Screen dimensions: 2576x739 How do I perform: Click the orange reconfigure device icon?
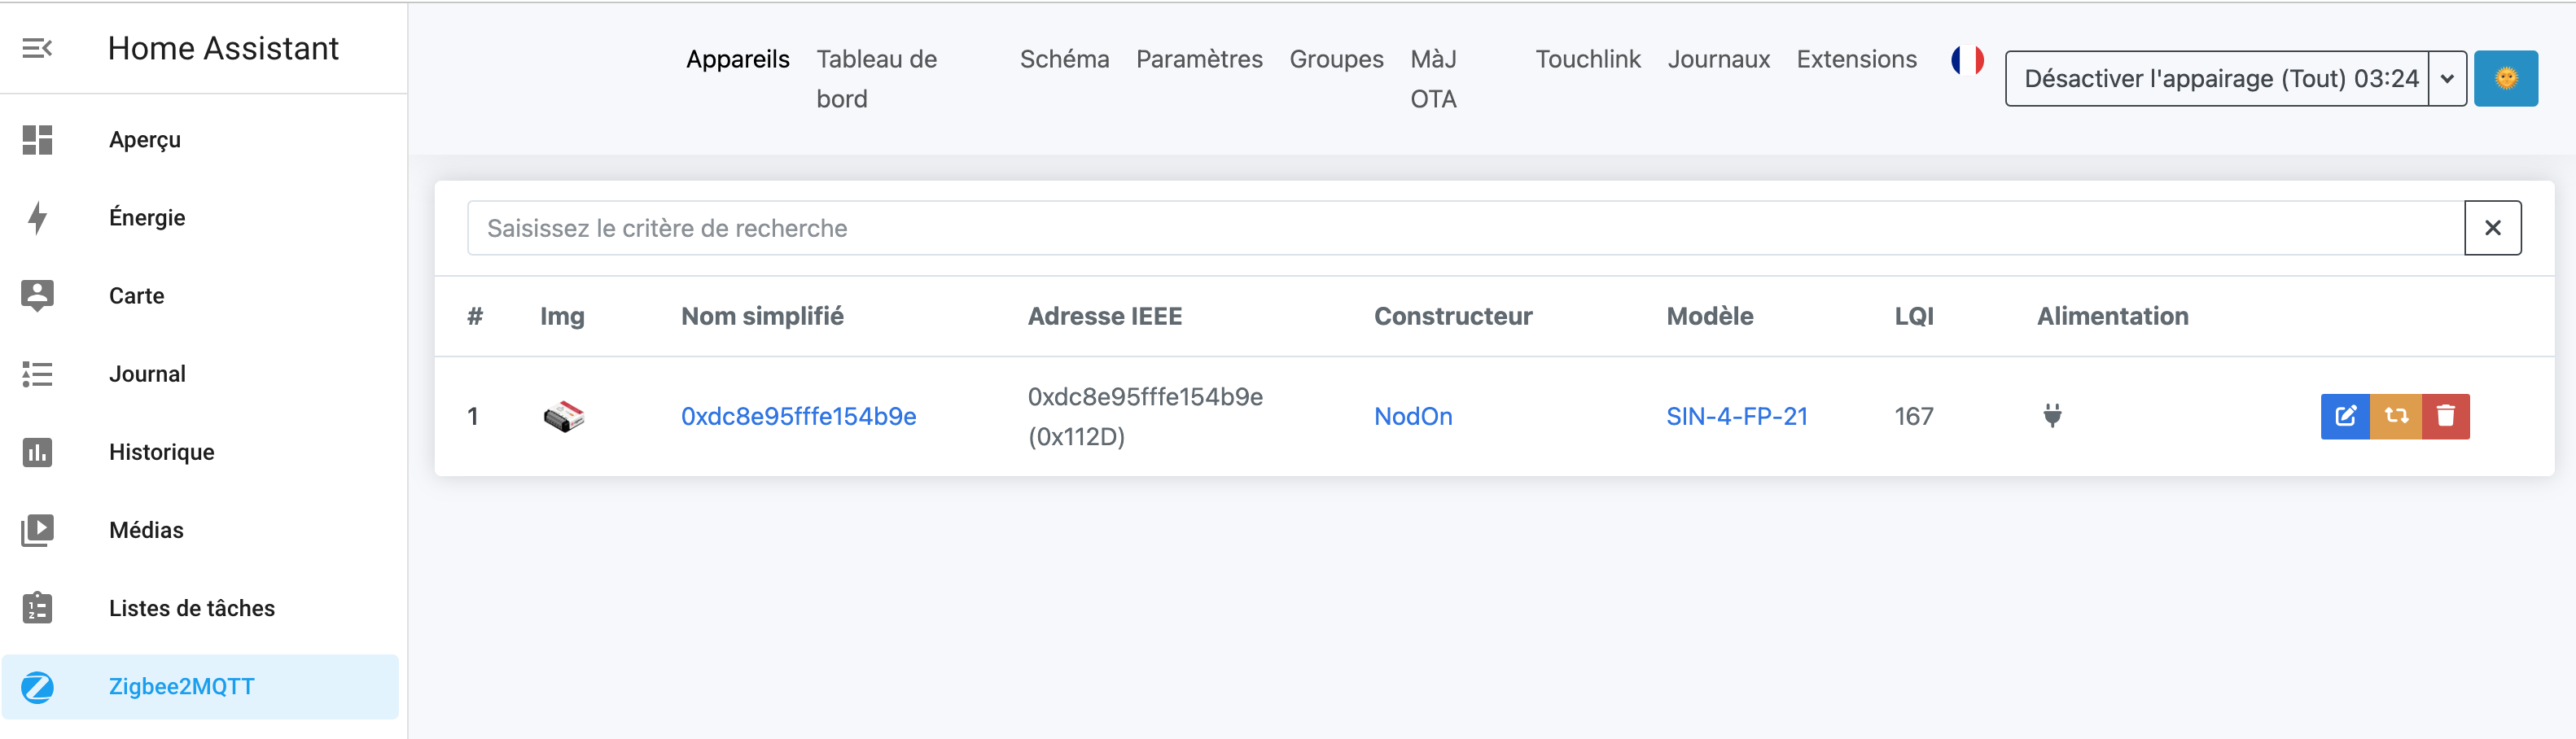[2396, 416]
